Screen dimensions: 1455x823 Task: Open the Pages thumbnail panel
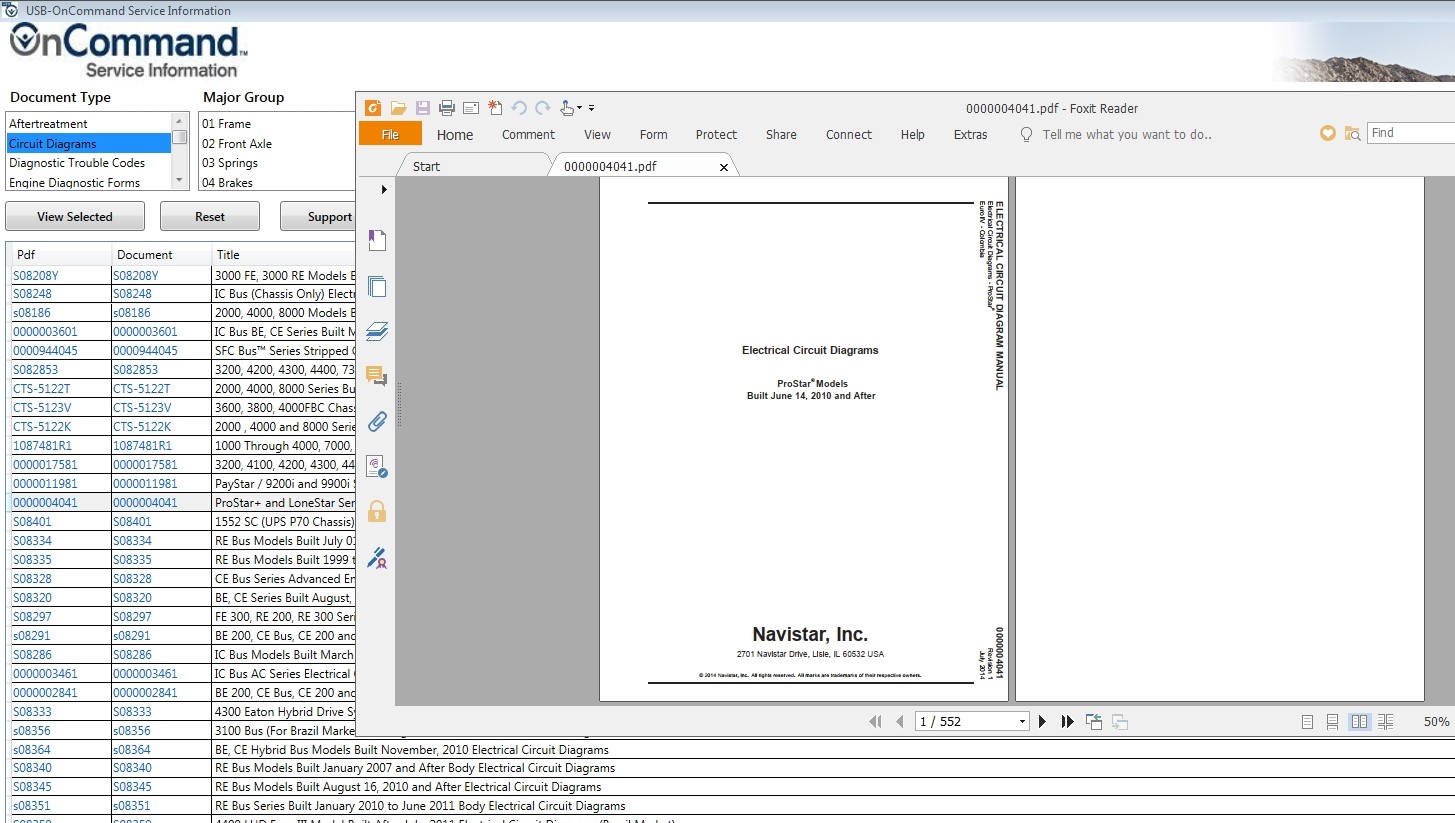click(377, 287)
